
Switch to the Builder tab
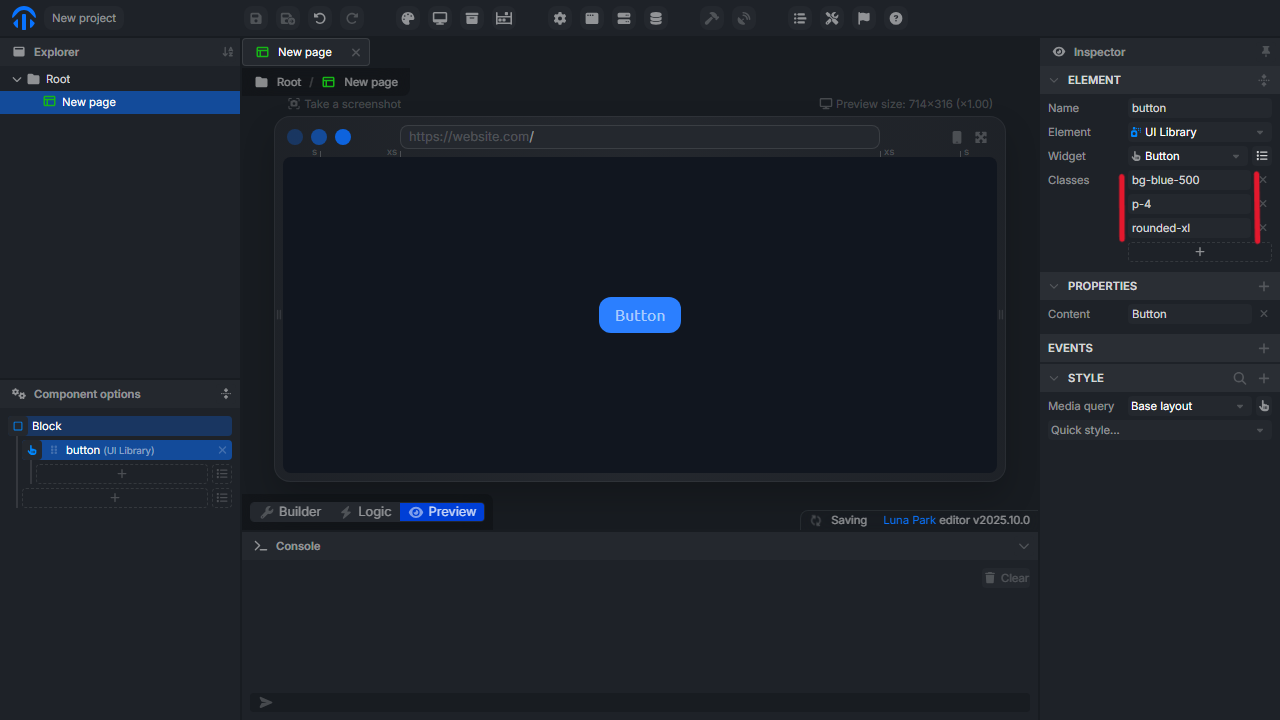pos(290,512)
